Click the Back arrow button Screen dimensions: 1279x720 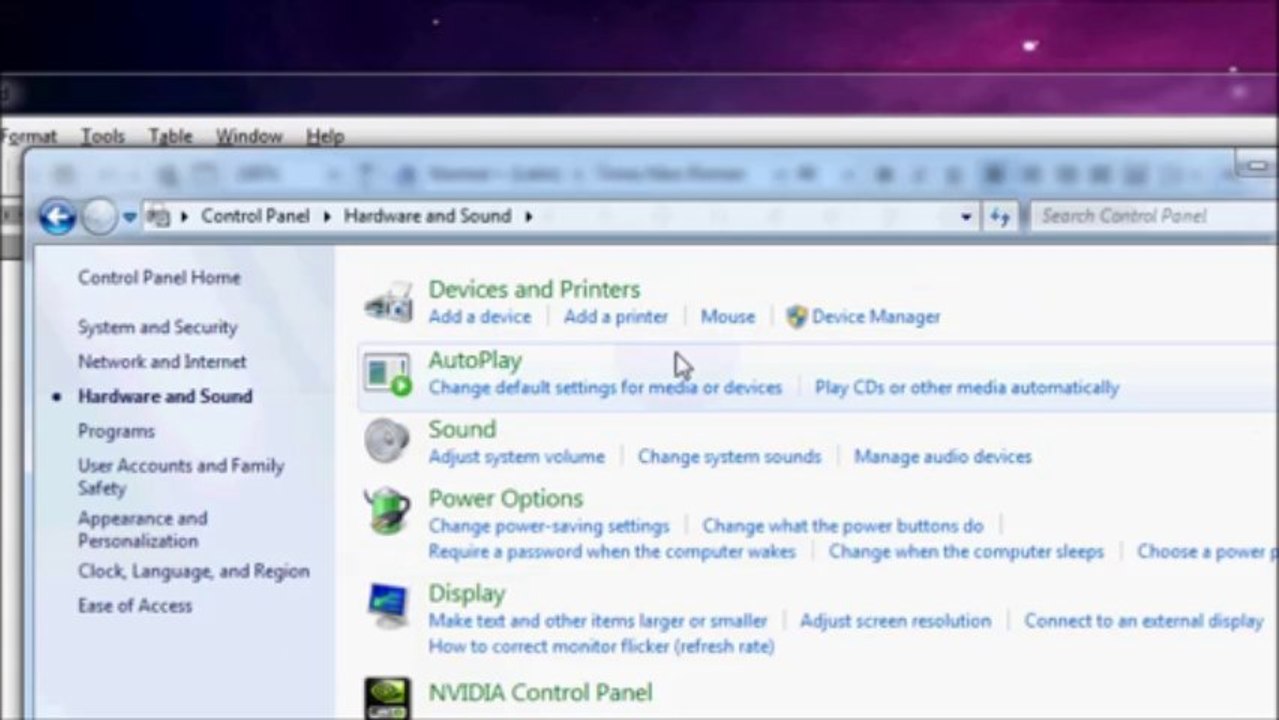(57, 216)
